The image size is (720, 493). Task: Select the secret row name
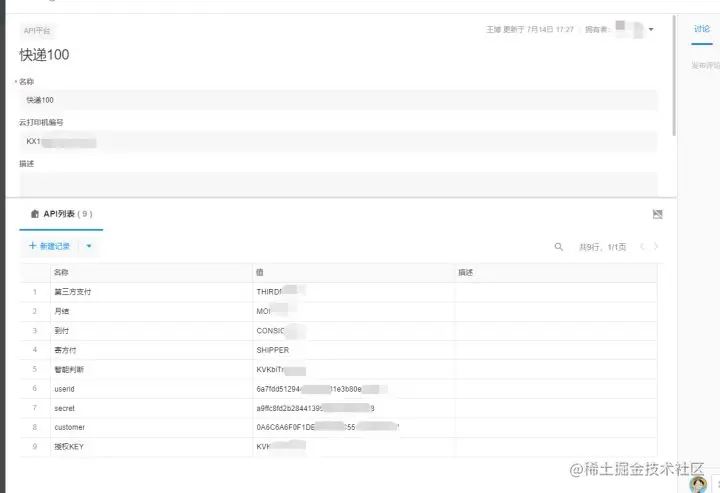tap(64, 408)
